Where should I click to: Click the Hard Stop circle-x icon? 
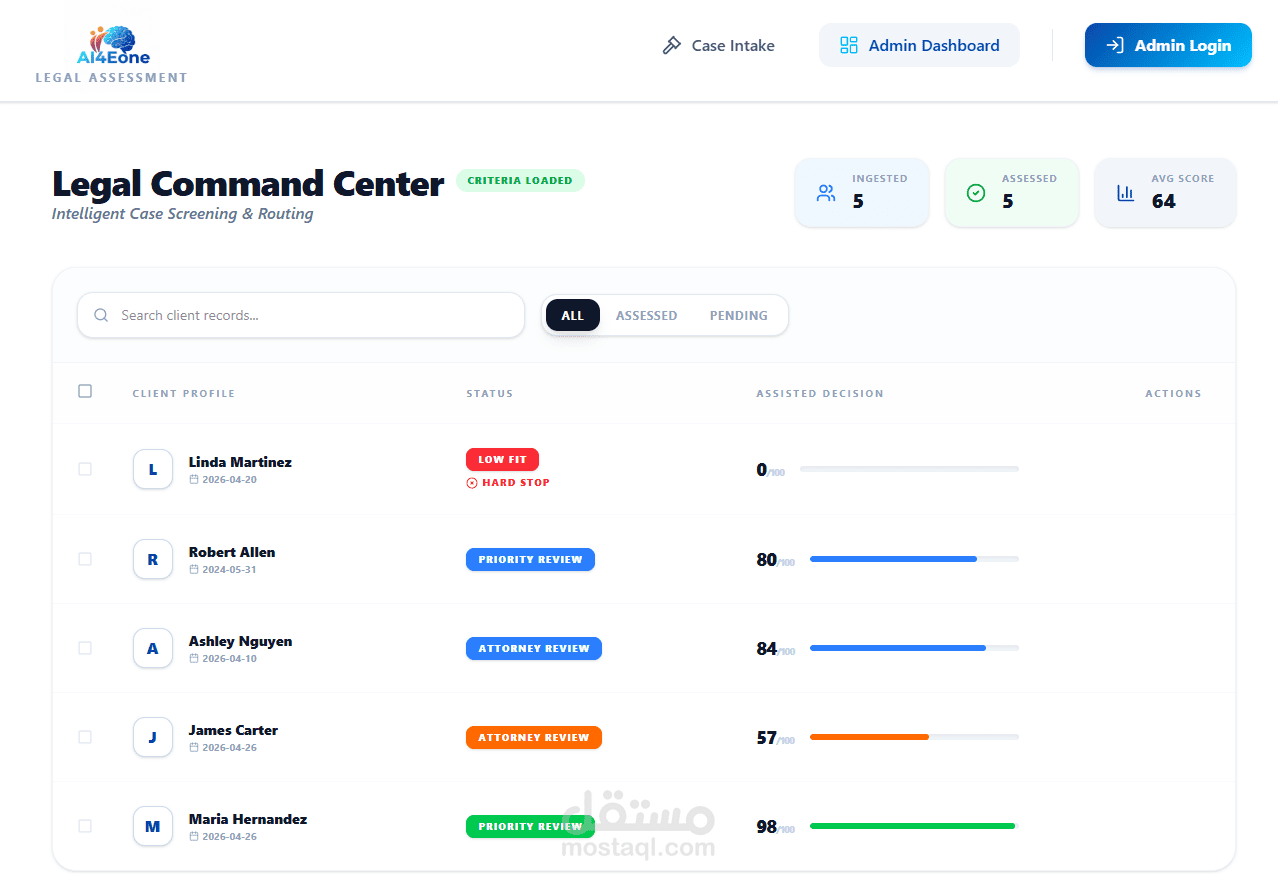pos(472,483)
